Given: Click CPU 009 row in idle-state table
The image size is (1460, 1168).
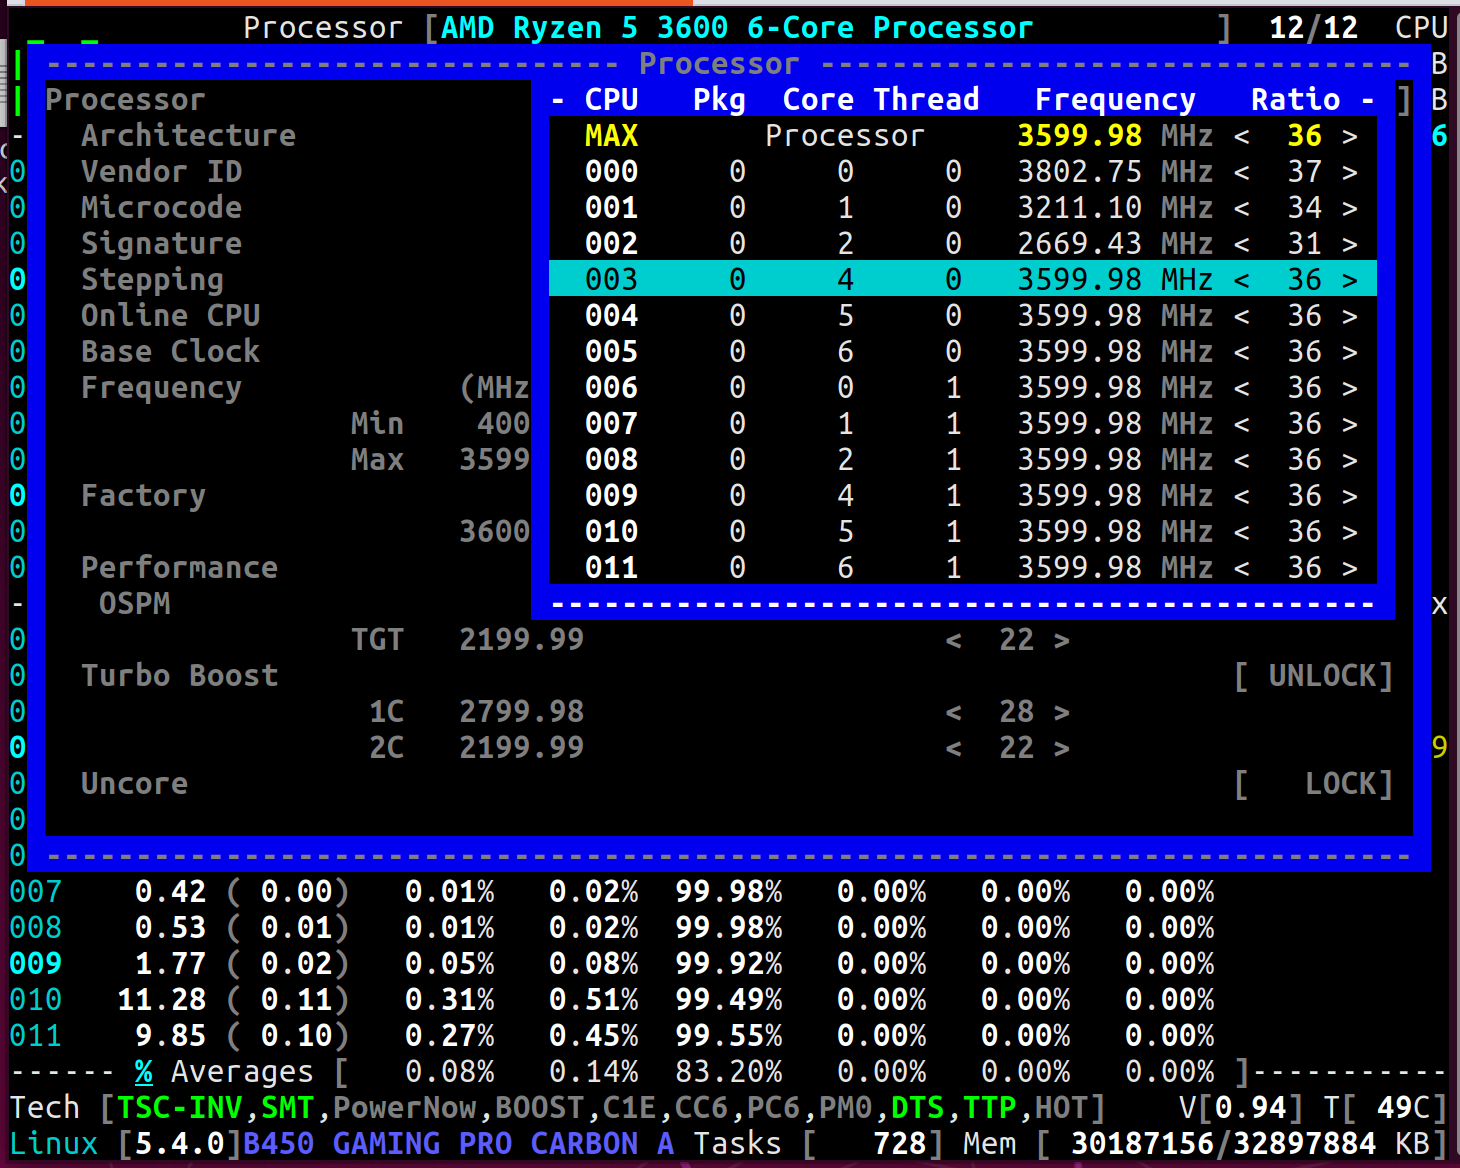Looking at the screenshot, I should point(611,963).
